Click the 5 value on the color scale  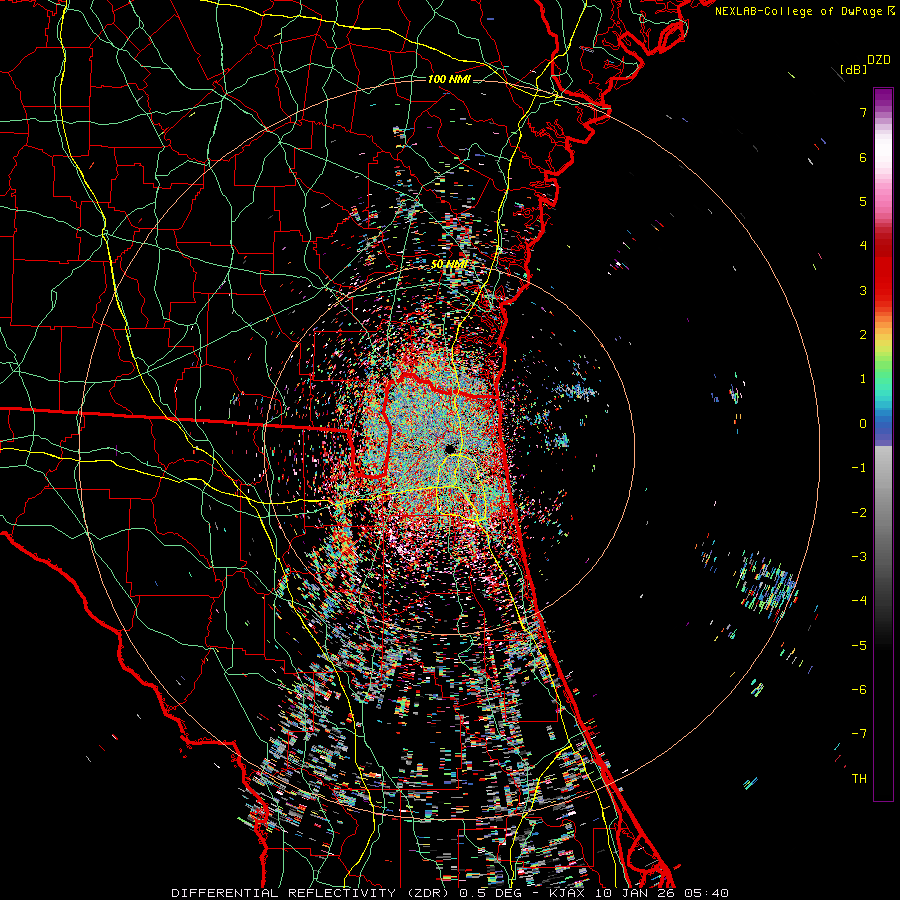[x=863, y=201]
